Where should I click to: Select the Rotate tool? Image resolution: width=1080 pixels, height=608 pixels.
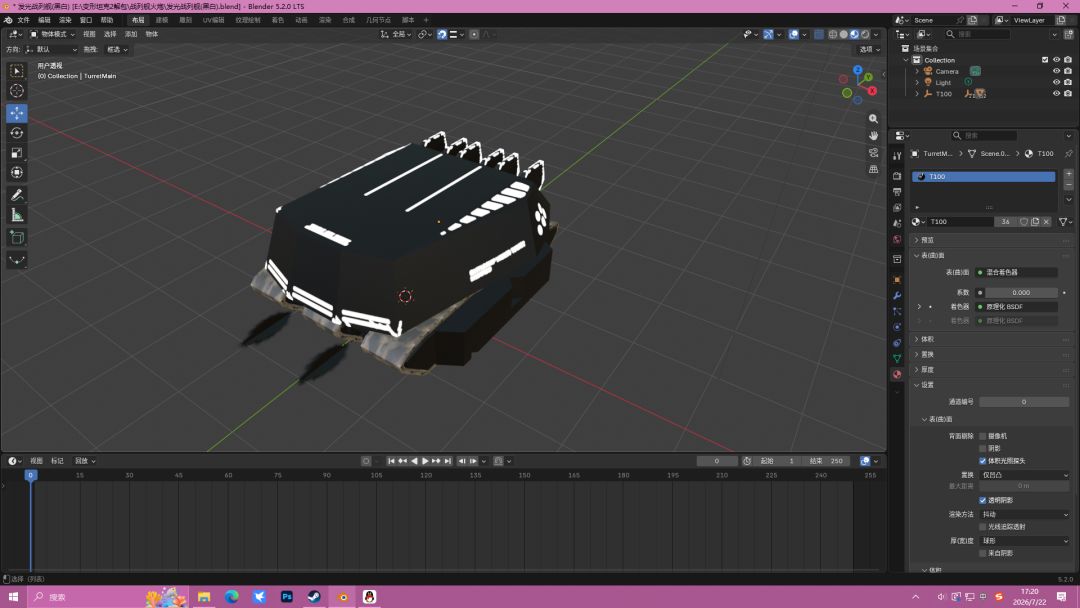click(x=17, y=133)
